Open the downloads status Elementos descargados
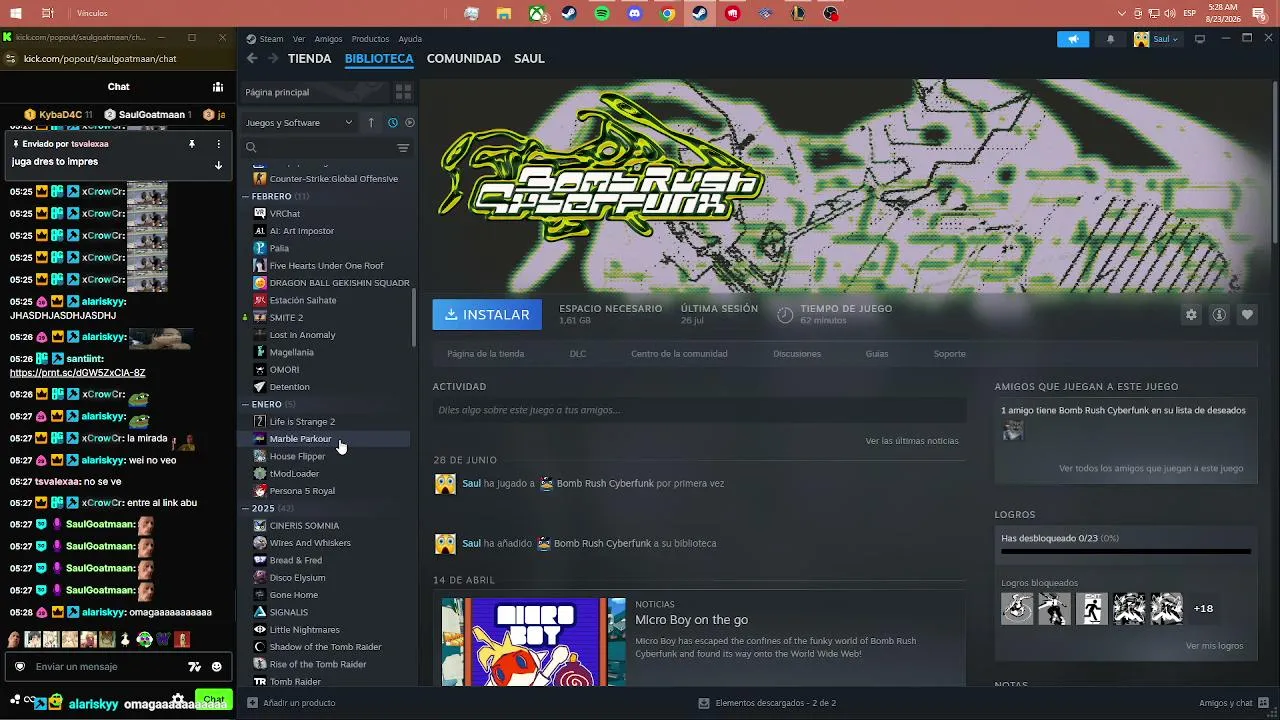This screenshot has width=1280, height=720. click(767, 703)
